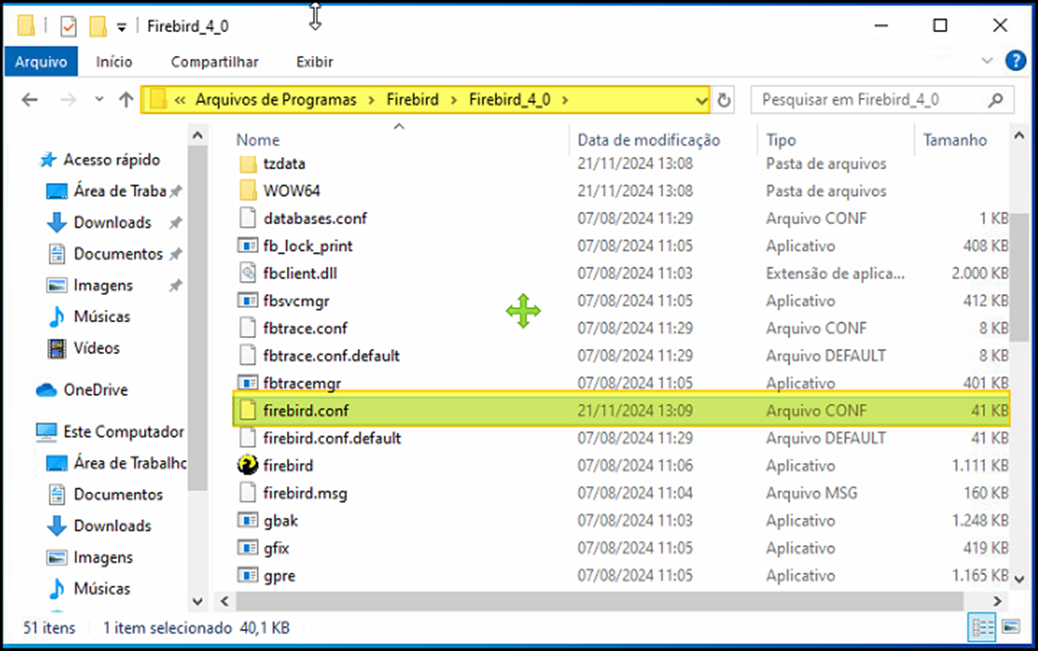
Task: Click the tzdata folder icon
Action: tap(248, 164)
